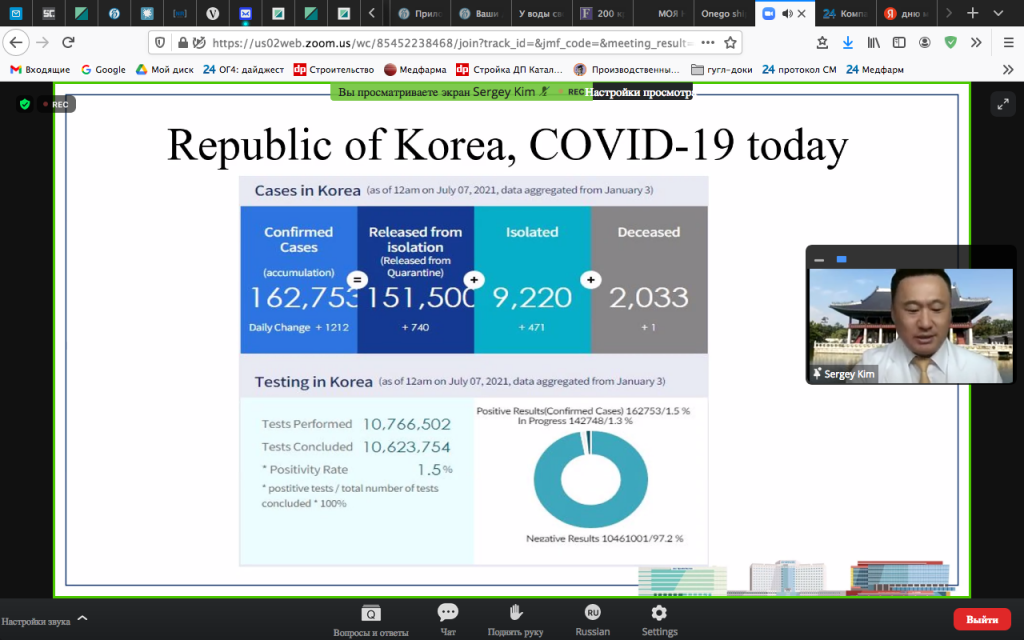Open tracking protection shield in address bar
This screenshot has width=1024, height=640.
[x=160, y=43]
